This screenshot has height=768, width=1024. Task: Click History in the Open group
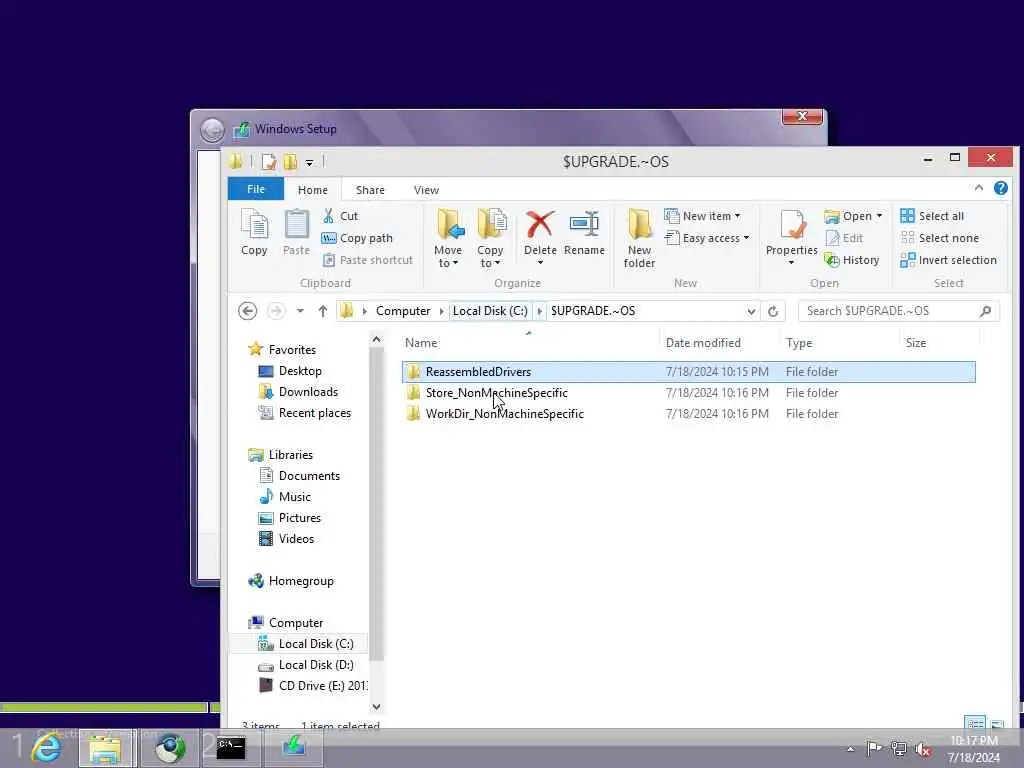pos(852,260)
